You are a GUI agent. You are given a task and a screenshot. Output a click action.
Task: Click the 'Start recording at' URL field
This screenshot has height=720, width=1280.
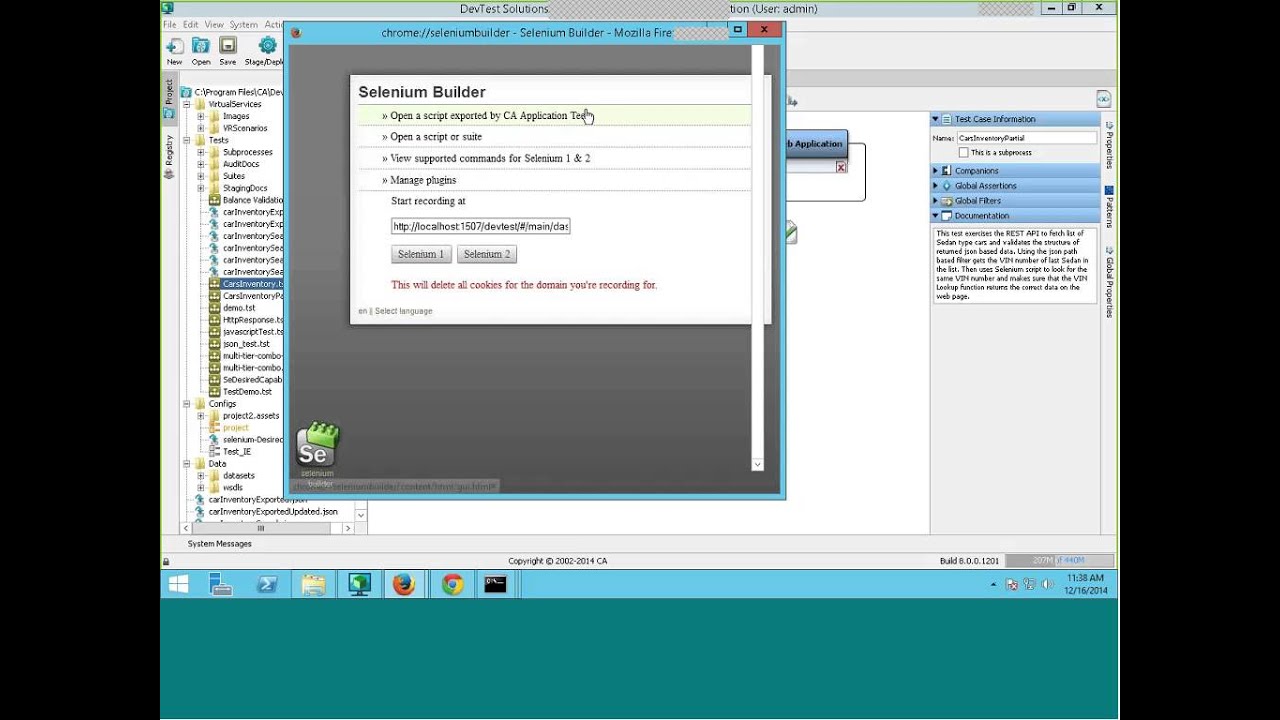[480, 226]
